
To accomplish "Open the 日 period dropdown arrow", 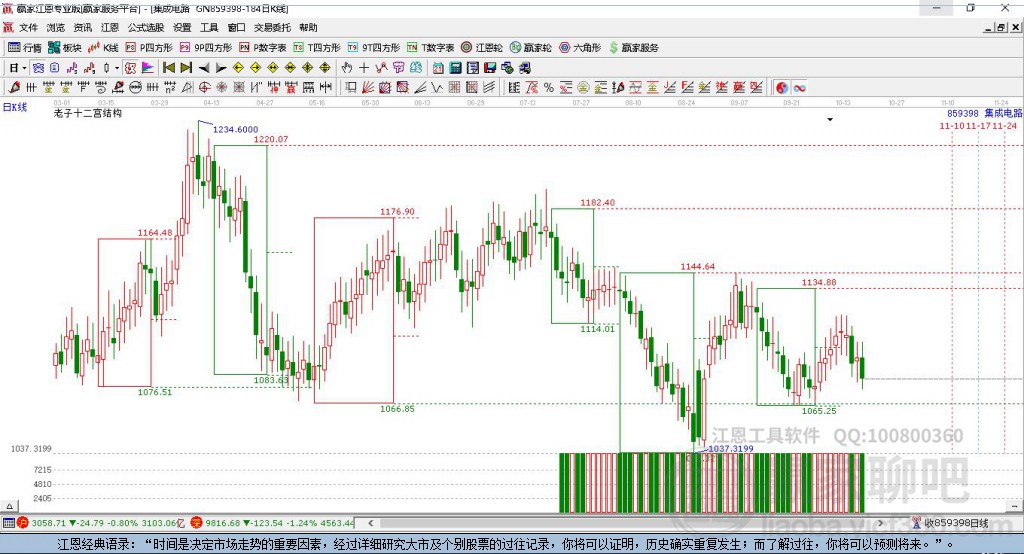I will [24, 68].
